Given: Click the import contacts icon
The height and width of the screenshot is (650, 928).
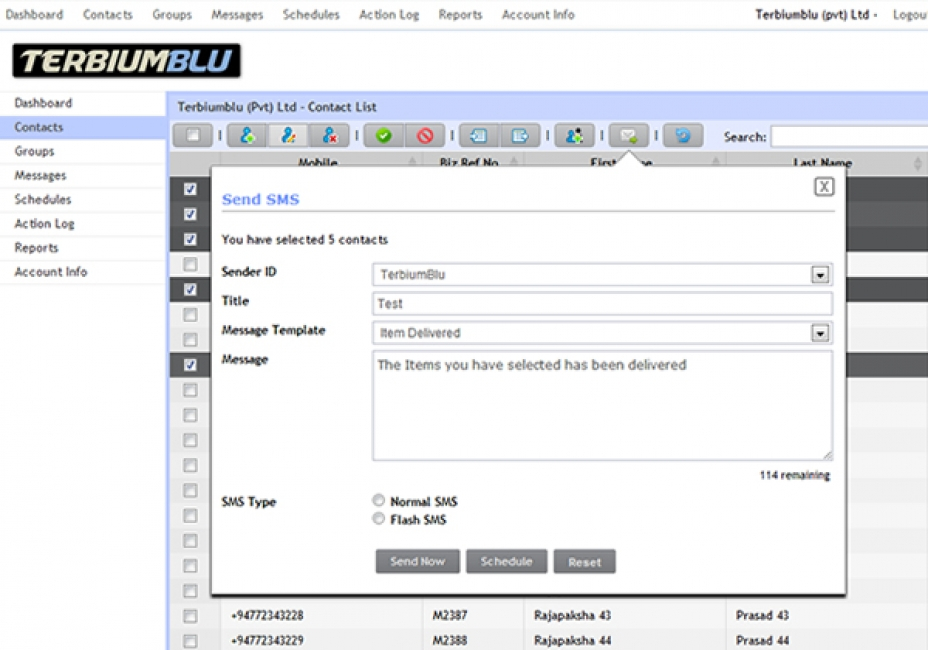Looking at the screenshot, I should click(479, 136).
